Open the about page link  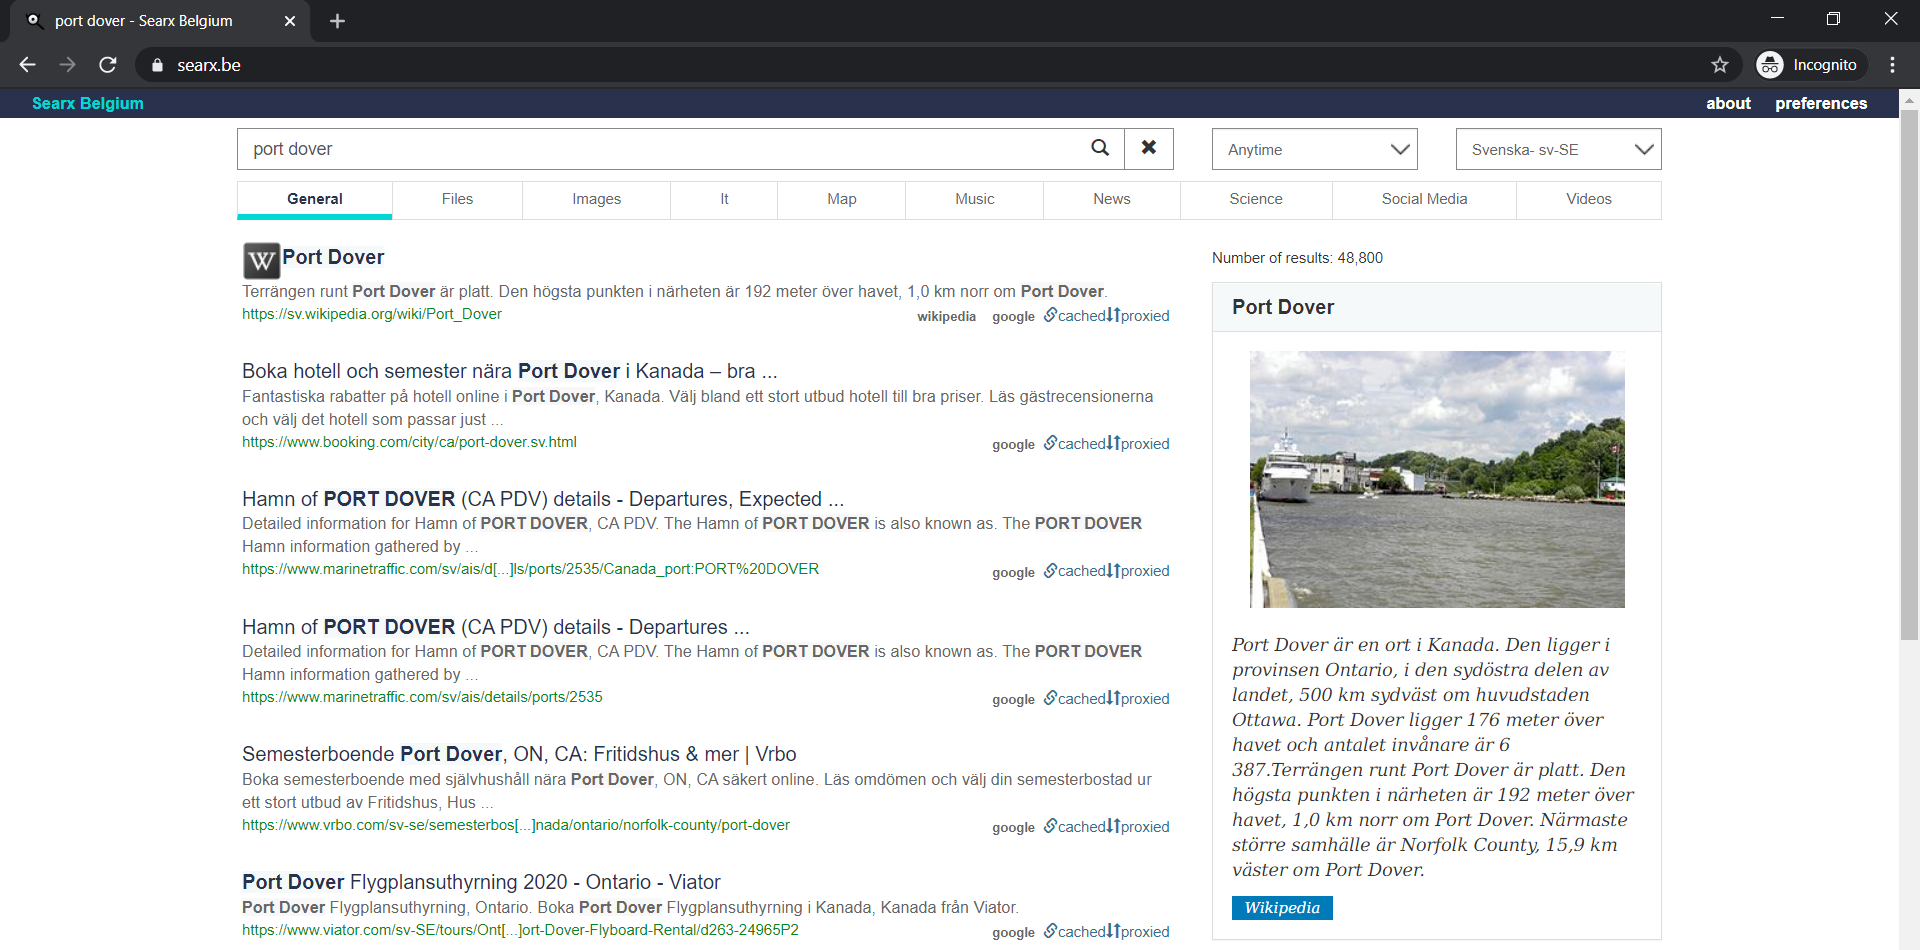(1728, 103)
